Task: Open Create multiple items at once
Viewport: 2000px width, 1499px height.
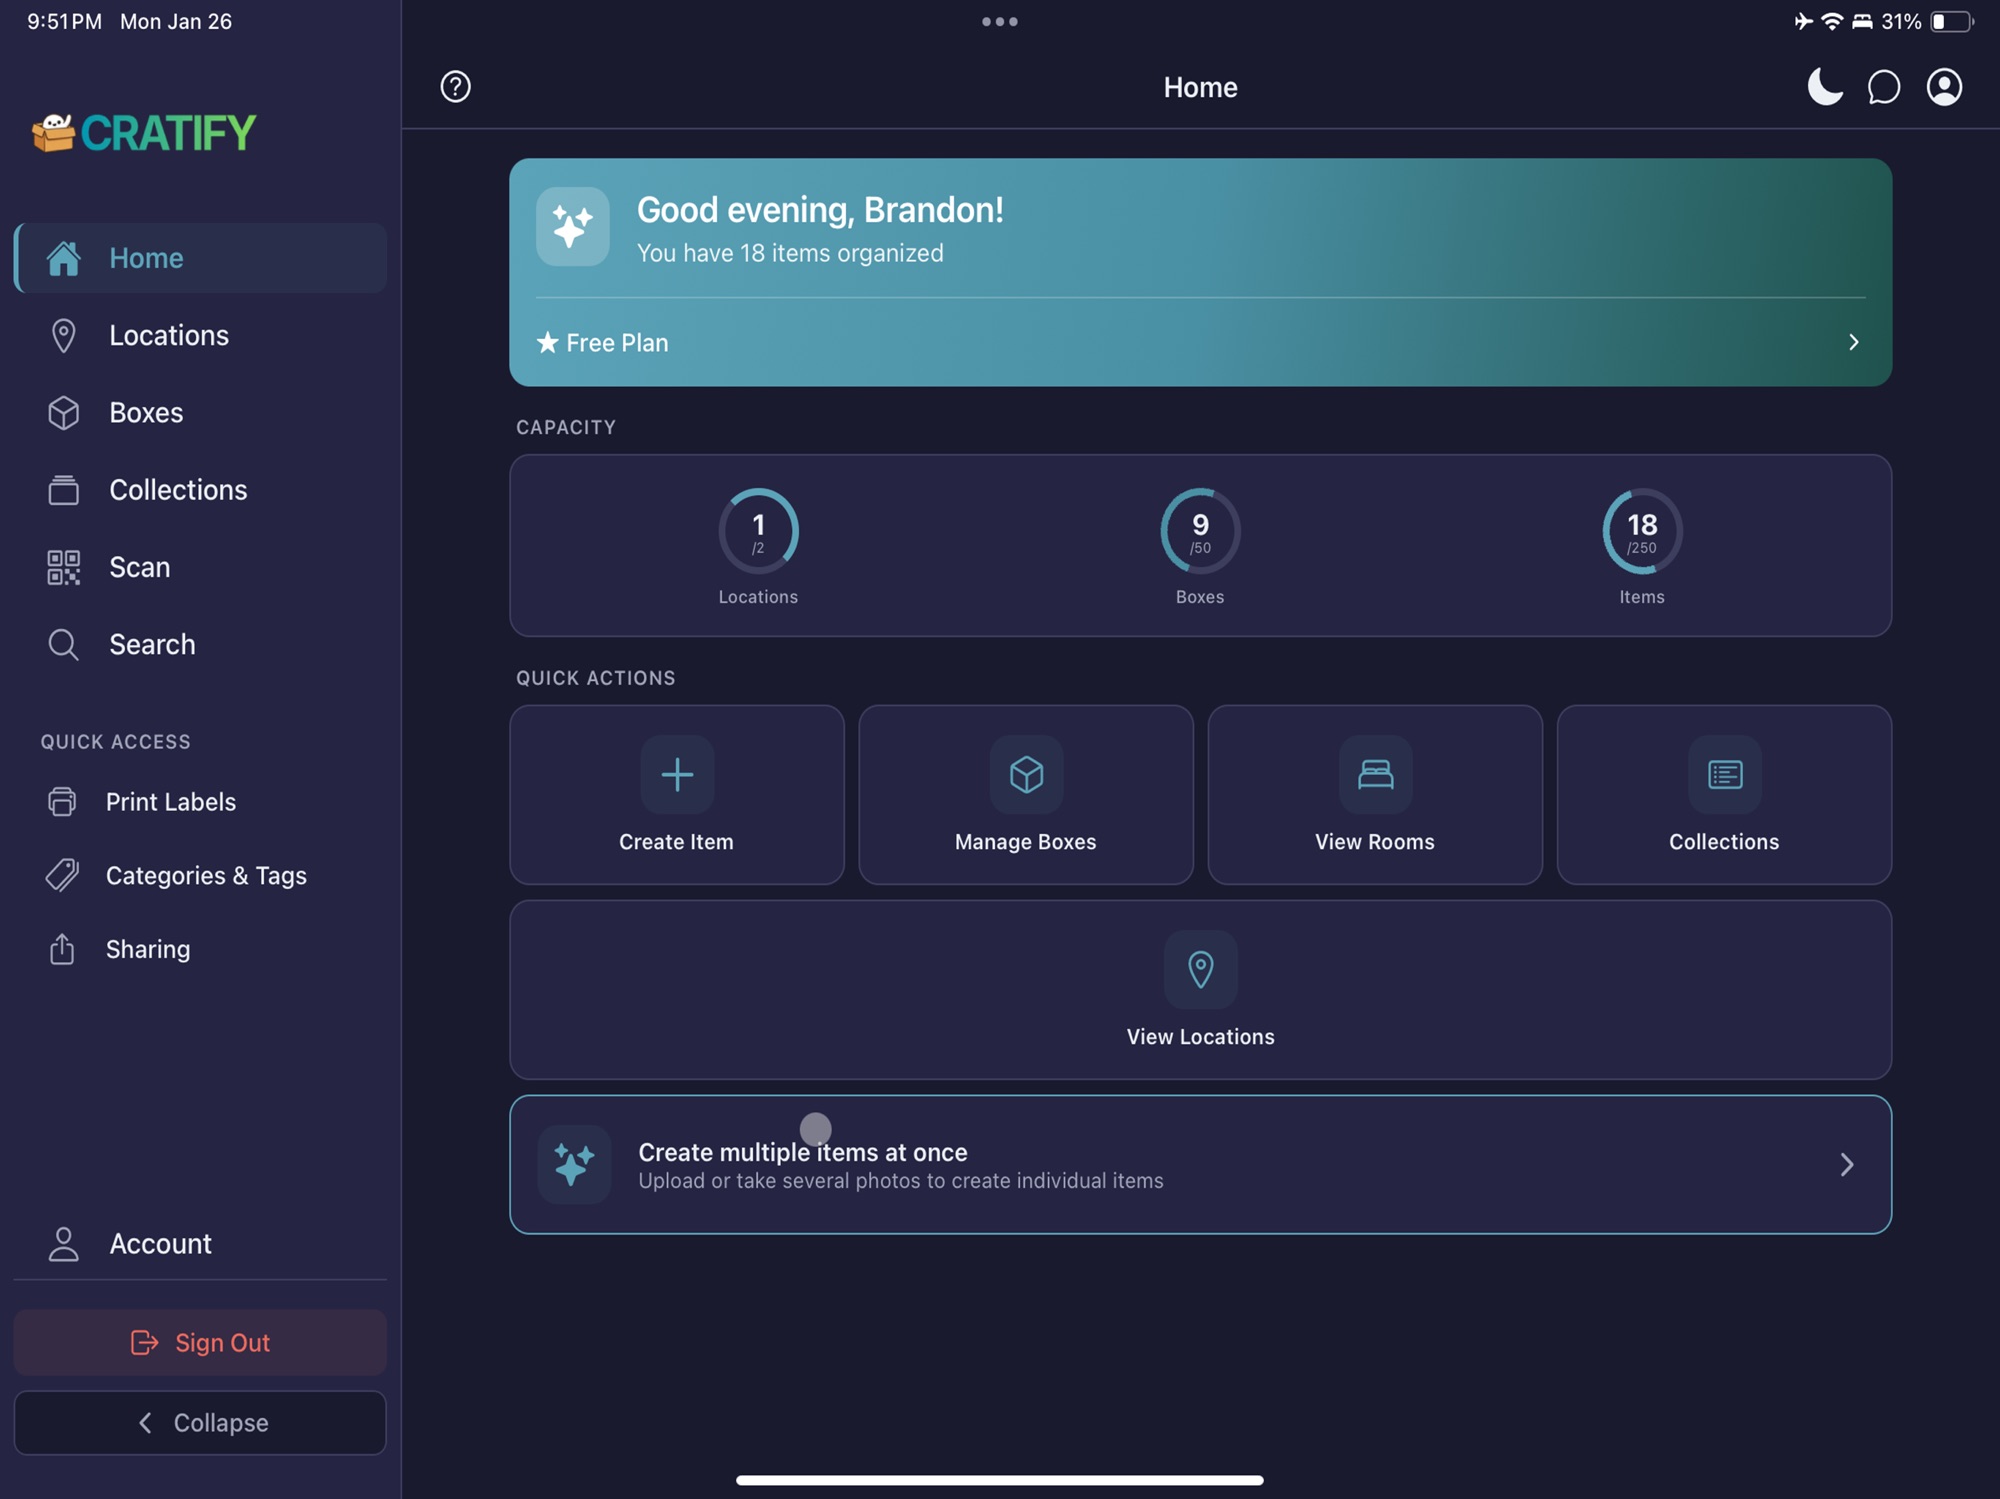Action: (1200, 1164)
